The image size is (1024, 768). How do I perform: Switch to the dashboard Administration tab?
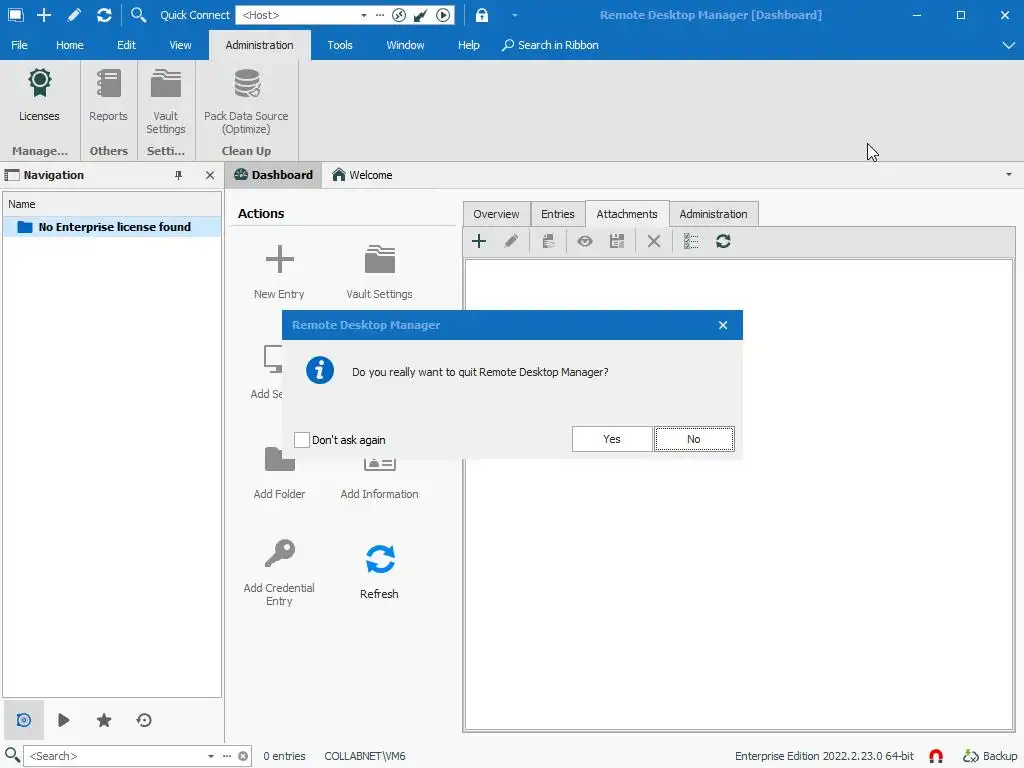tap(713, 214)
